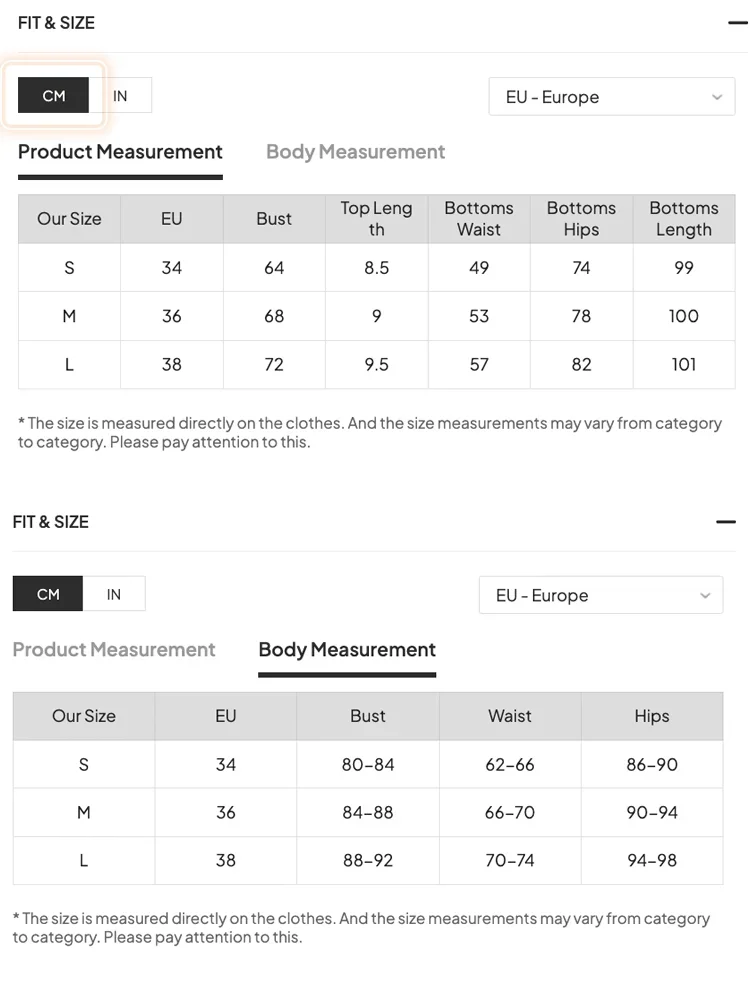Open the underlined Product Measurement tab

pos(120,152)
